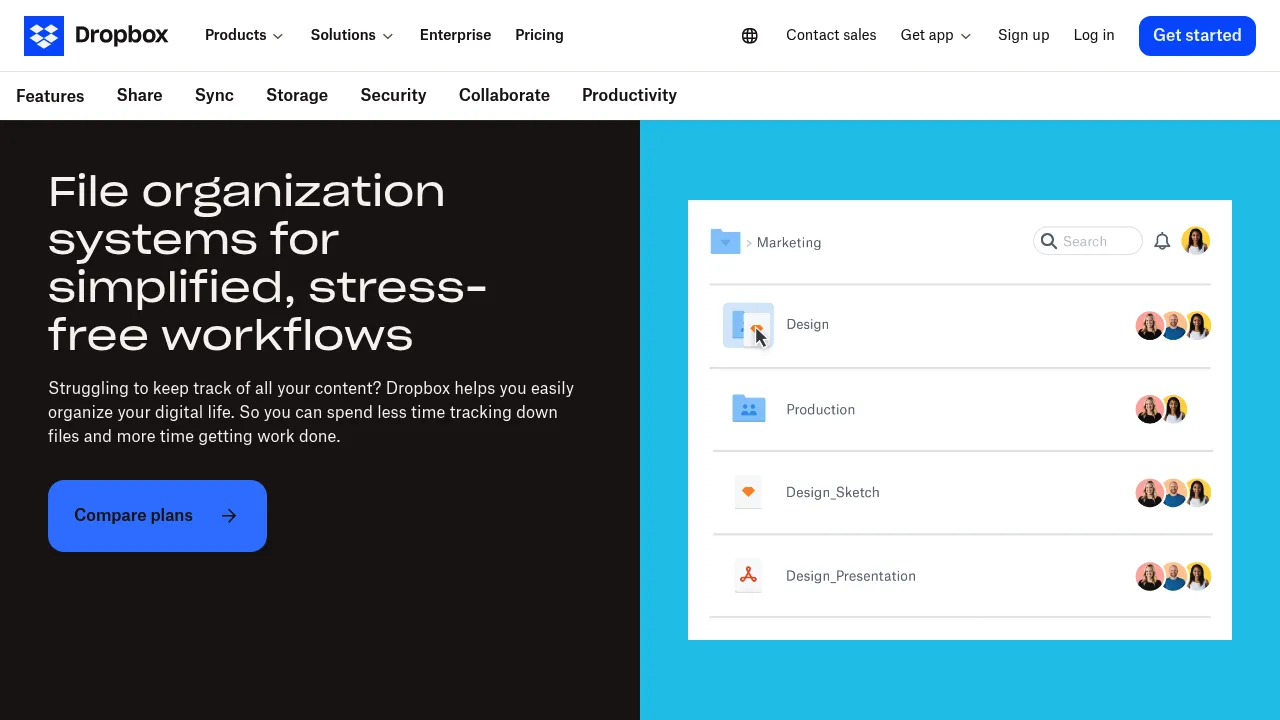Click the Design folder icon
This screenshot has height=720, width=1280.
click(748, 325)
